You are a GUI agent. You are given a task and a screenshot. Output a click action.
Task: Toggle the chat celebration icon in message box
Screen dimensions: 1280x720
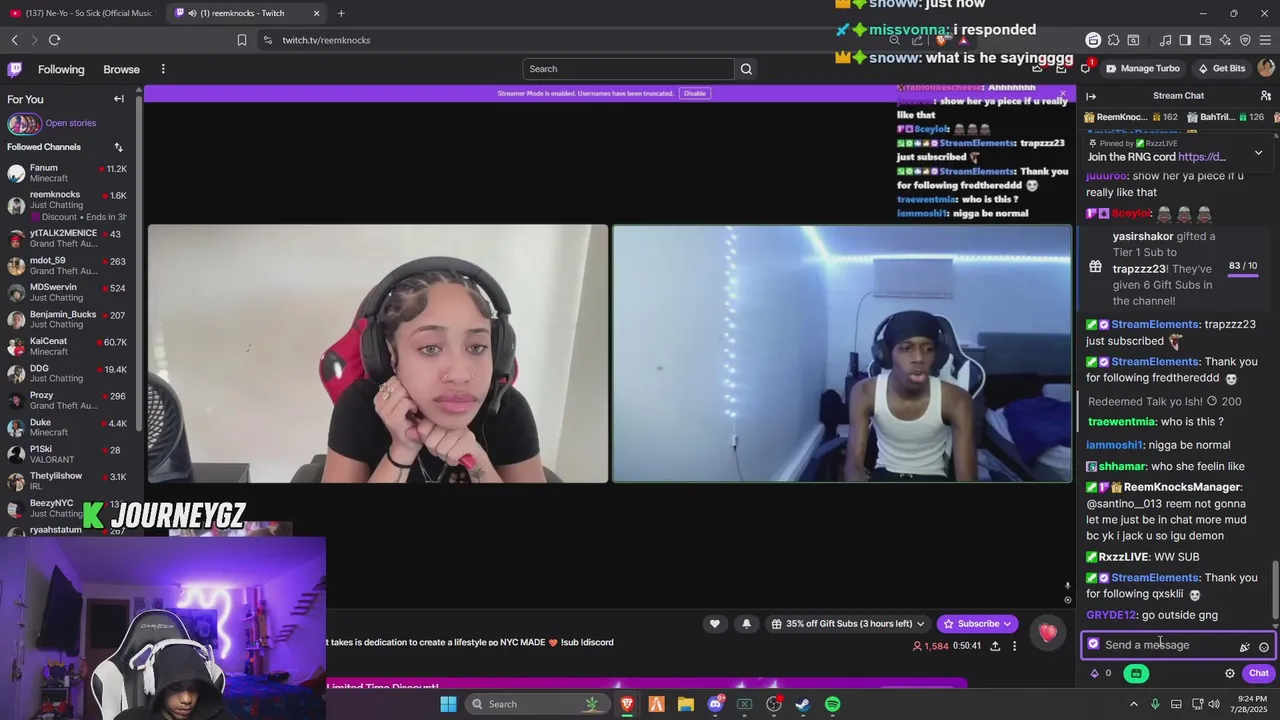pos(1245,647)
